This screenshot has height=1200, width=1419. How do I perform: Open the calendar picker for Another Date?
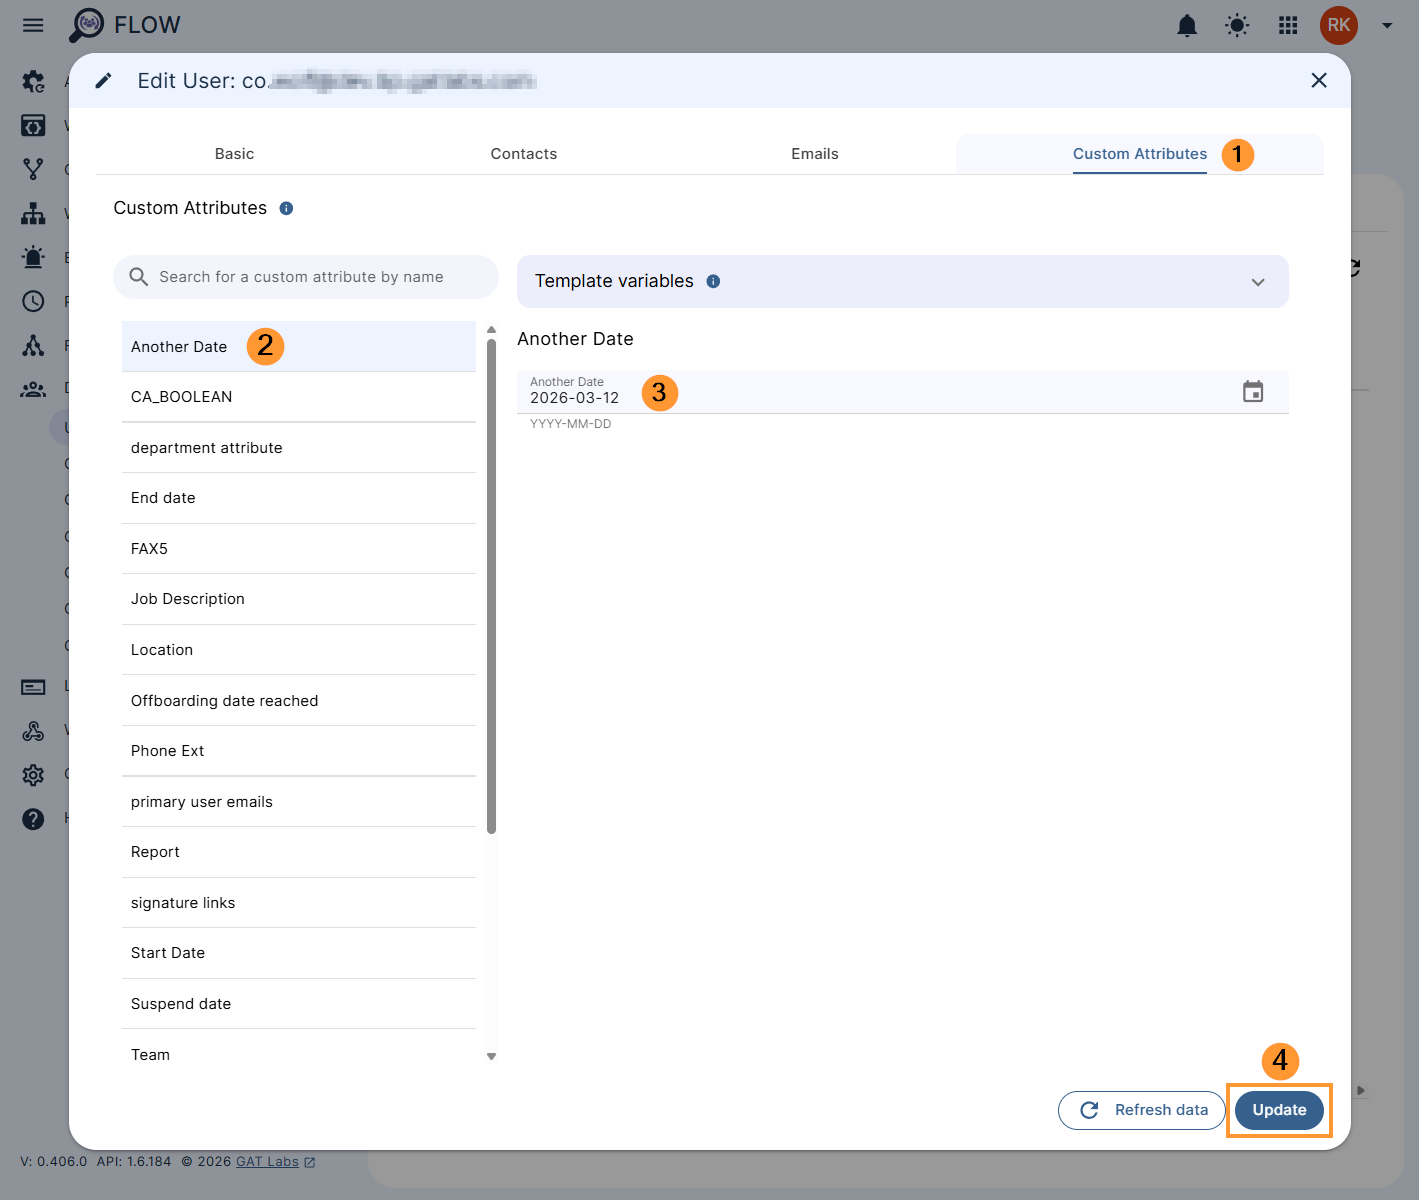point(1254,392)
